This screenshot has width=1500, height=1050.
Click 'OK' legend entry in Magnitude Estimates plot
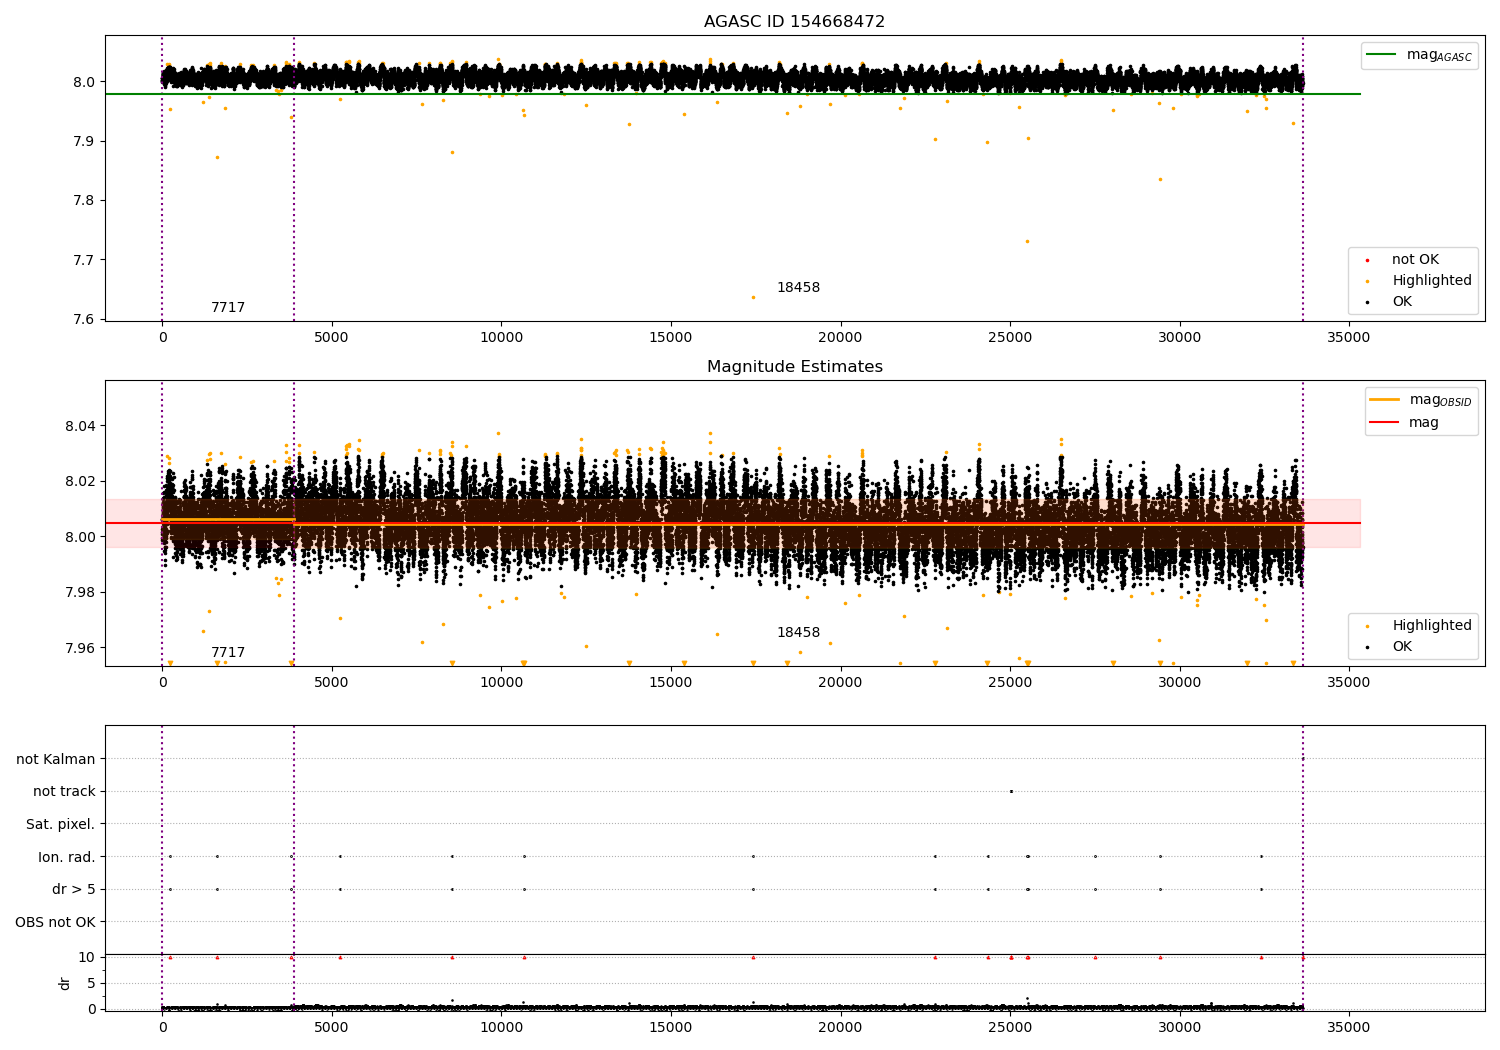pyautogui.click(x=1401, y=647)
